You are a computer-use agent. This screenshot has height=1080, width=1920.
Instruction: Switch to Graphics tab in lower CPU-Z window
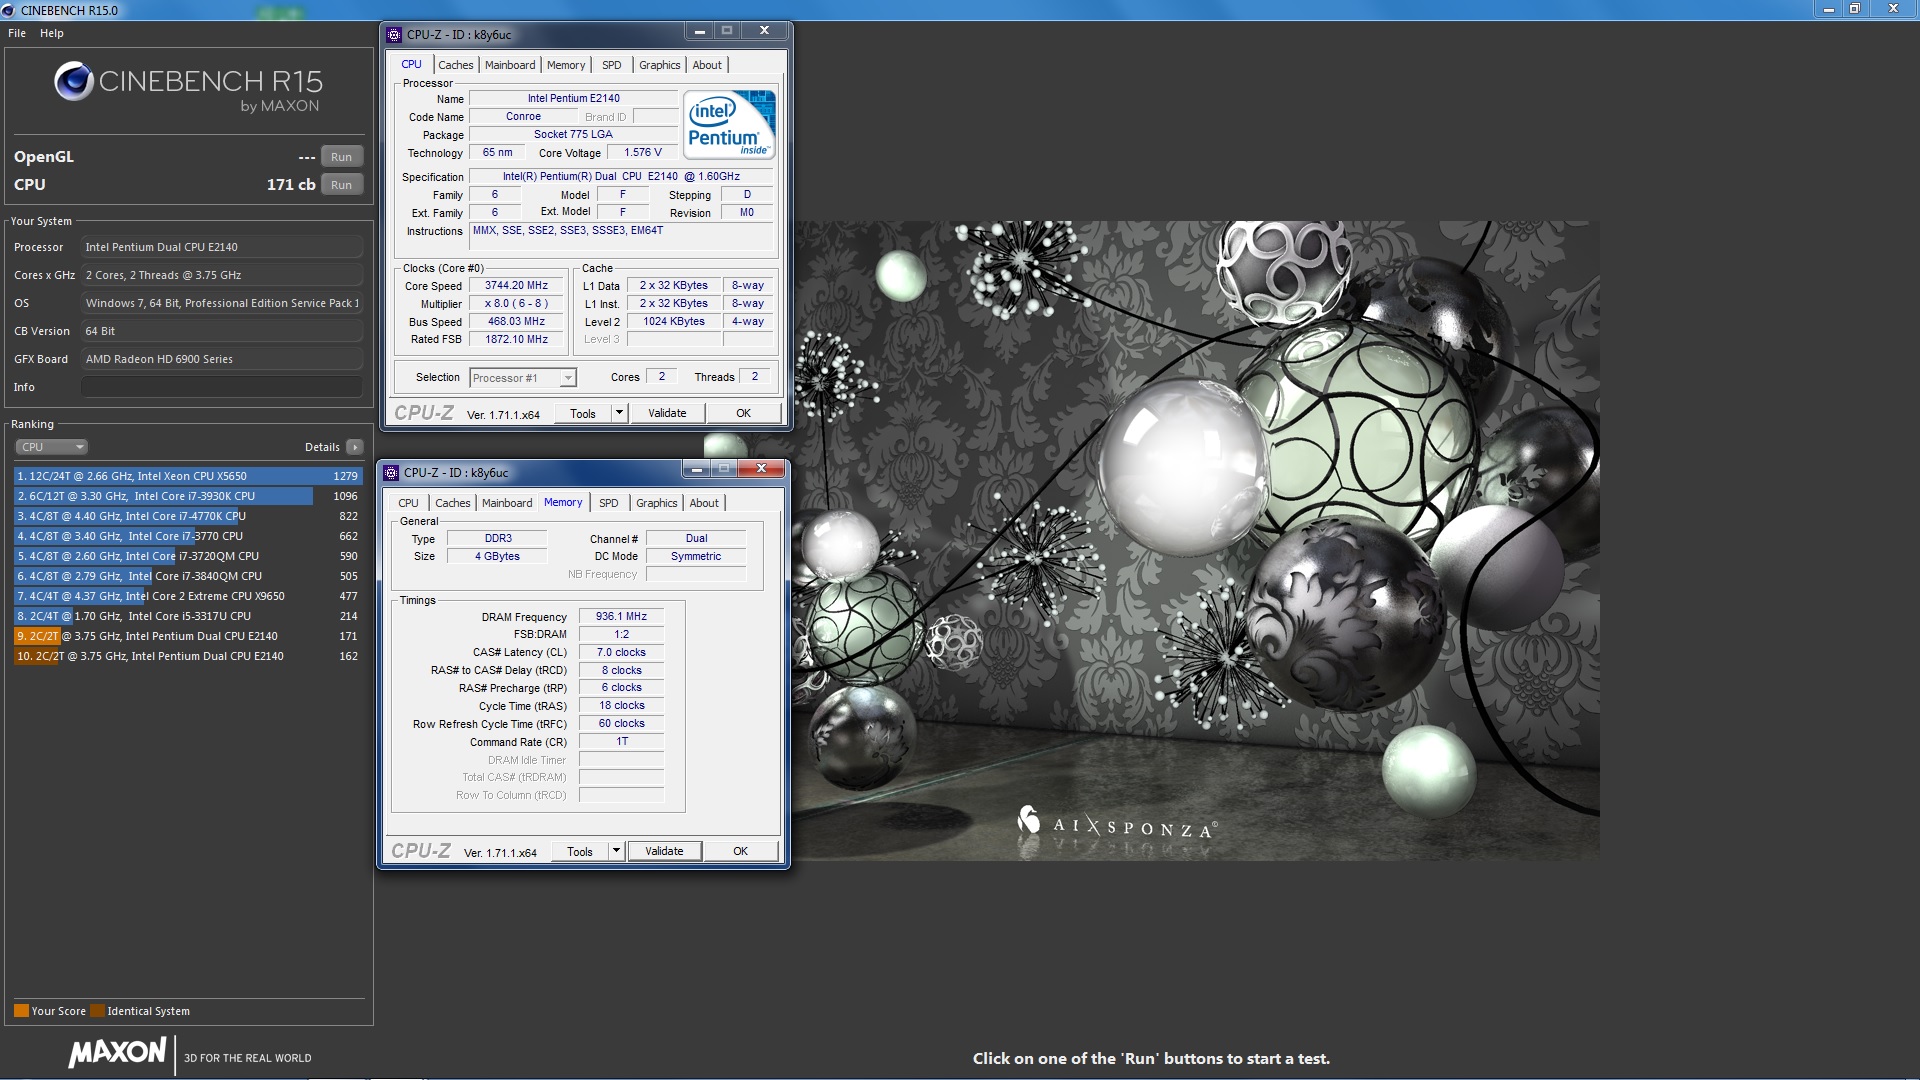(x=657, y=503)
